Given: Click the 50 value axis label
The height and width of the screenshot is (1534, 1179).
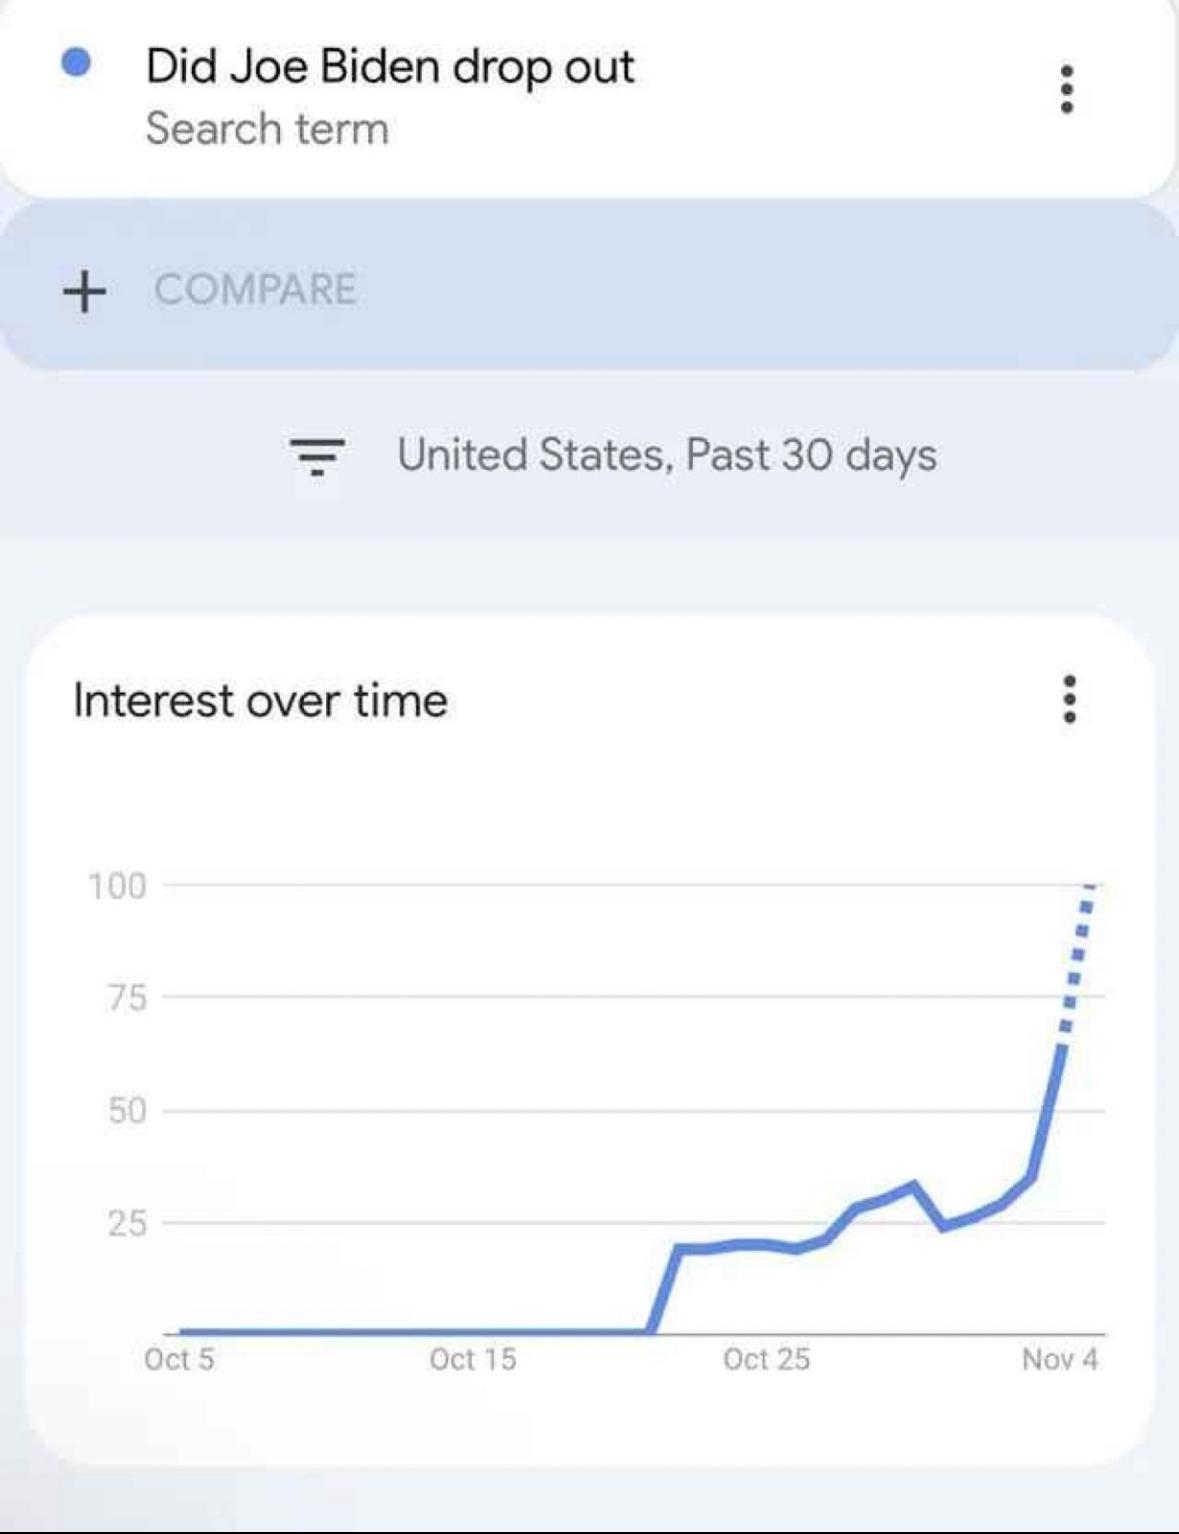Looking at the screenshot, I should [x=126, y=1111].
